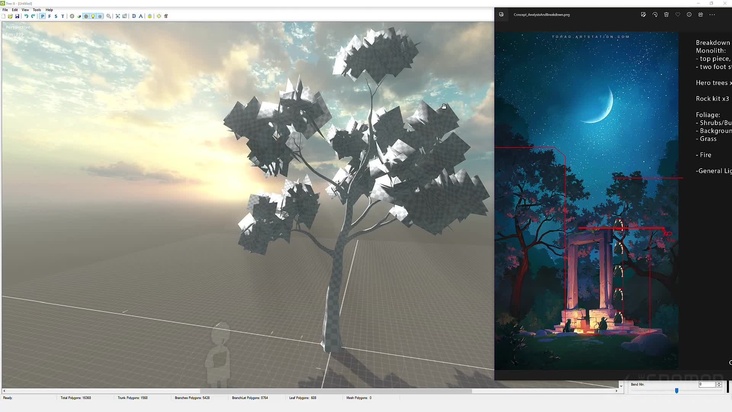Click the 'Monolith:' text in the image

pyautogui.click(x=711, y=50)
